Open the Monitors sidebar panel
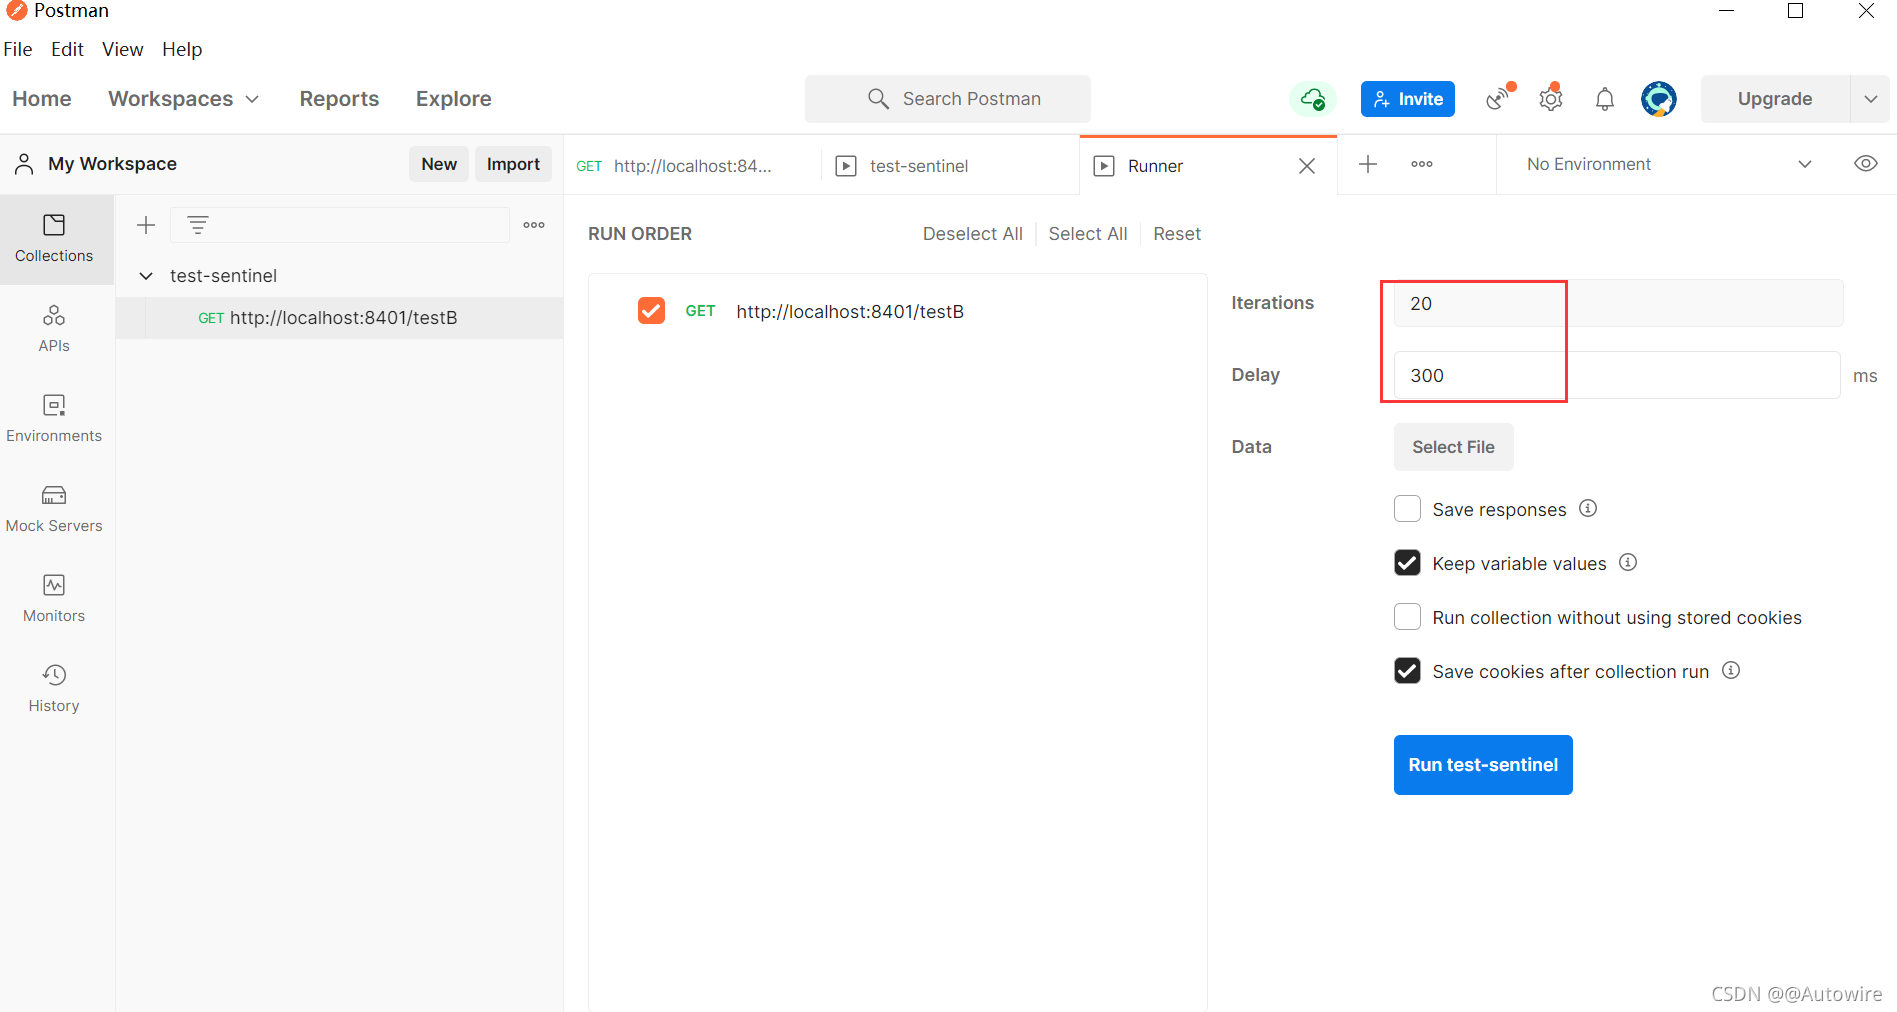 pyautogui.click(x=54, y=599)
